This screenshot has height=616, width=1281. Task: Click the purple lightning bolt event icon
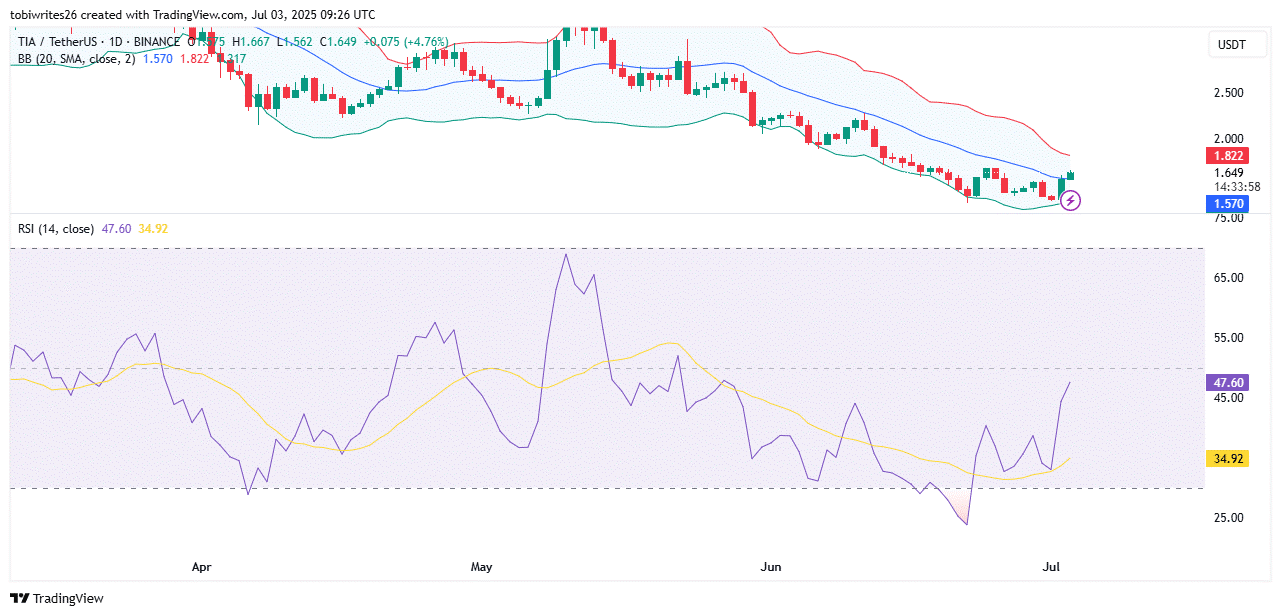(1070, 201)
